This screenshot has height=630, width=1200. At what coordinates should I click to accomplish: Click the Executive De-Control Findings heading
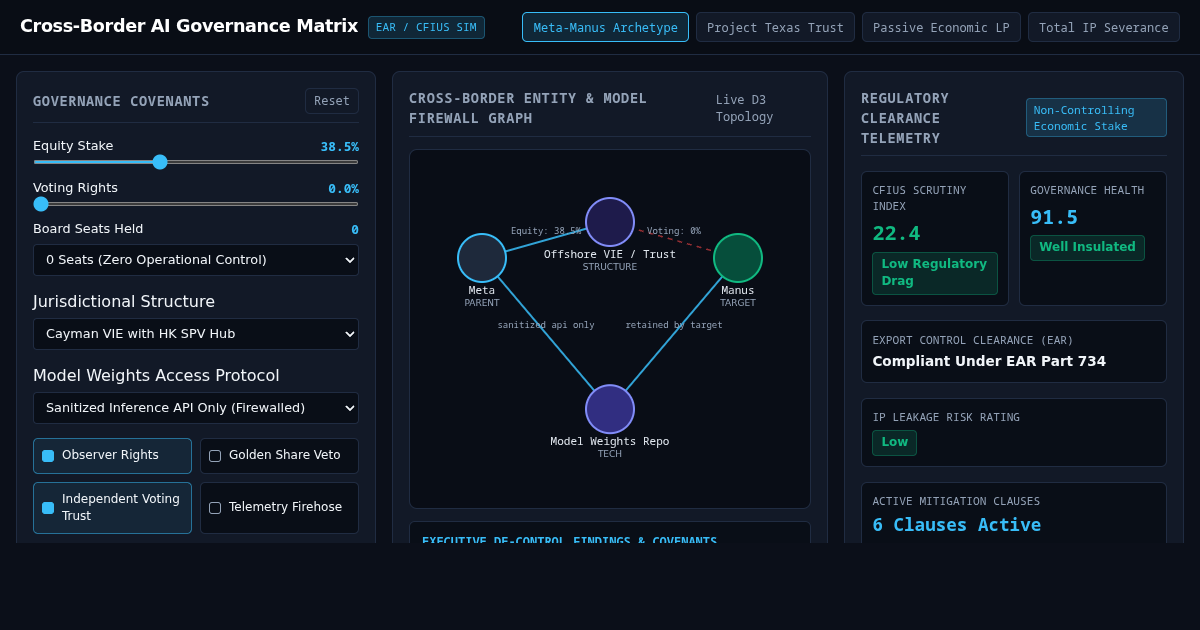coord(569,538)
